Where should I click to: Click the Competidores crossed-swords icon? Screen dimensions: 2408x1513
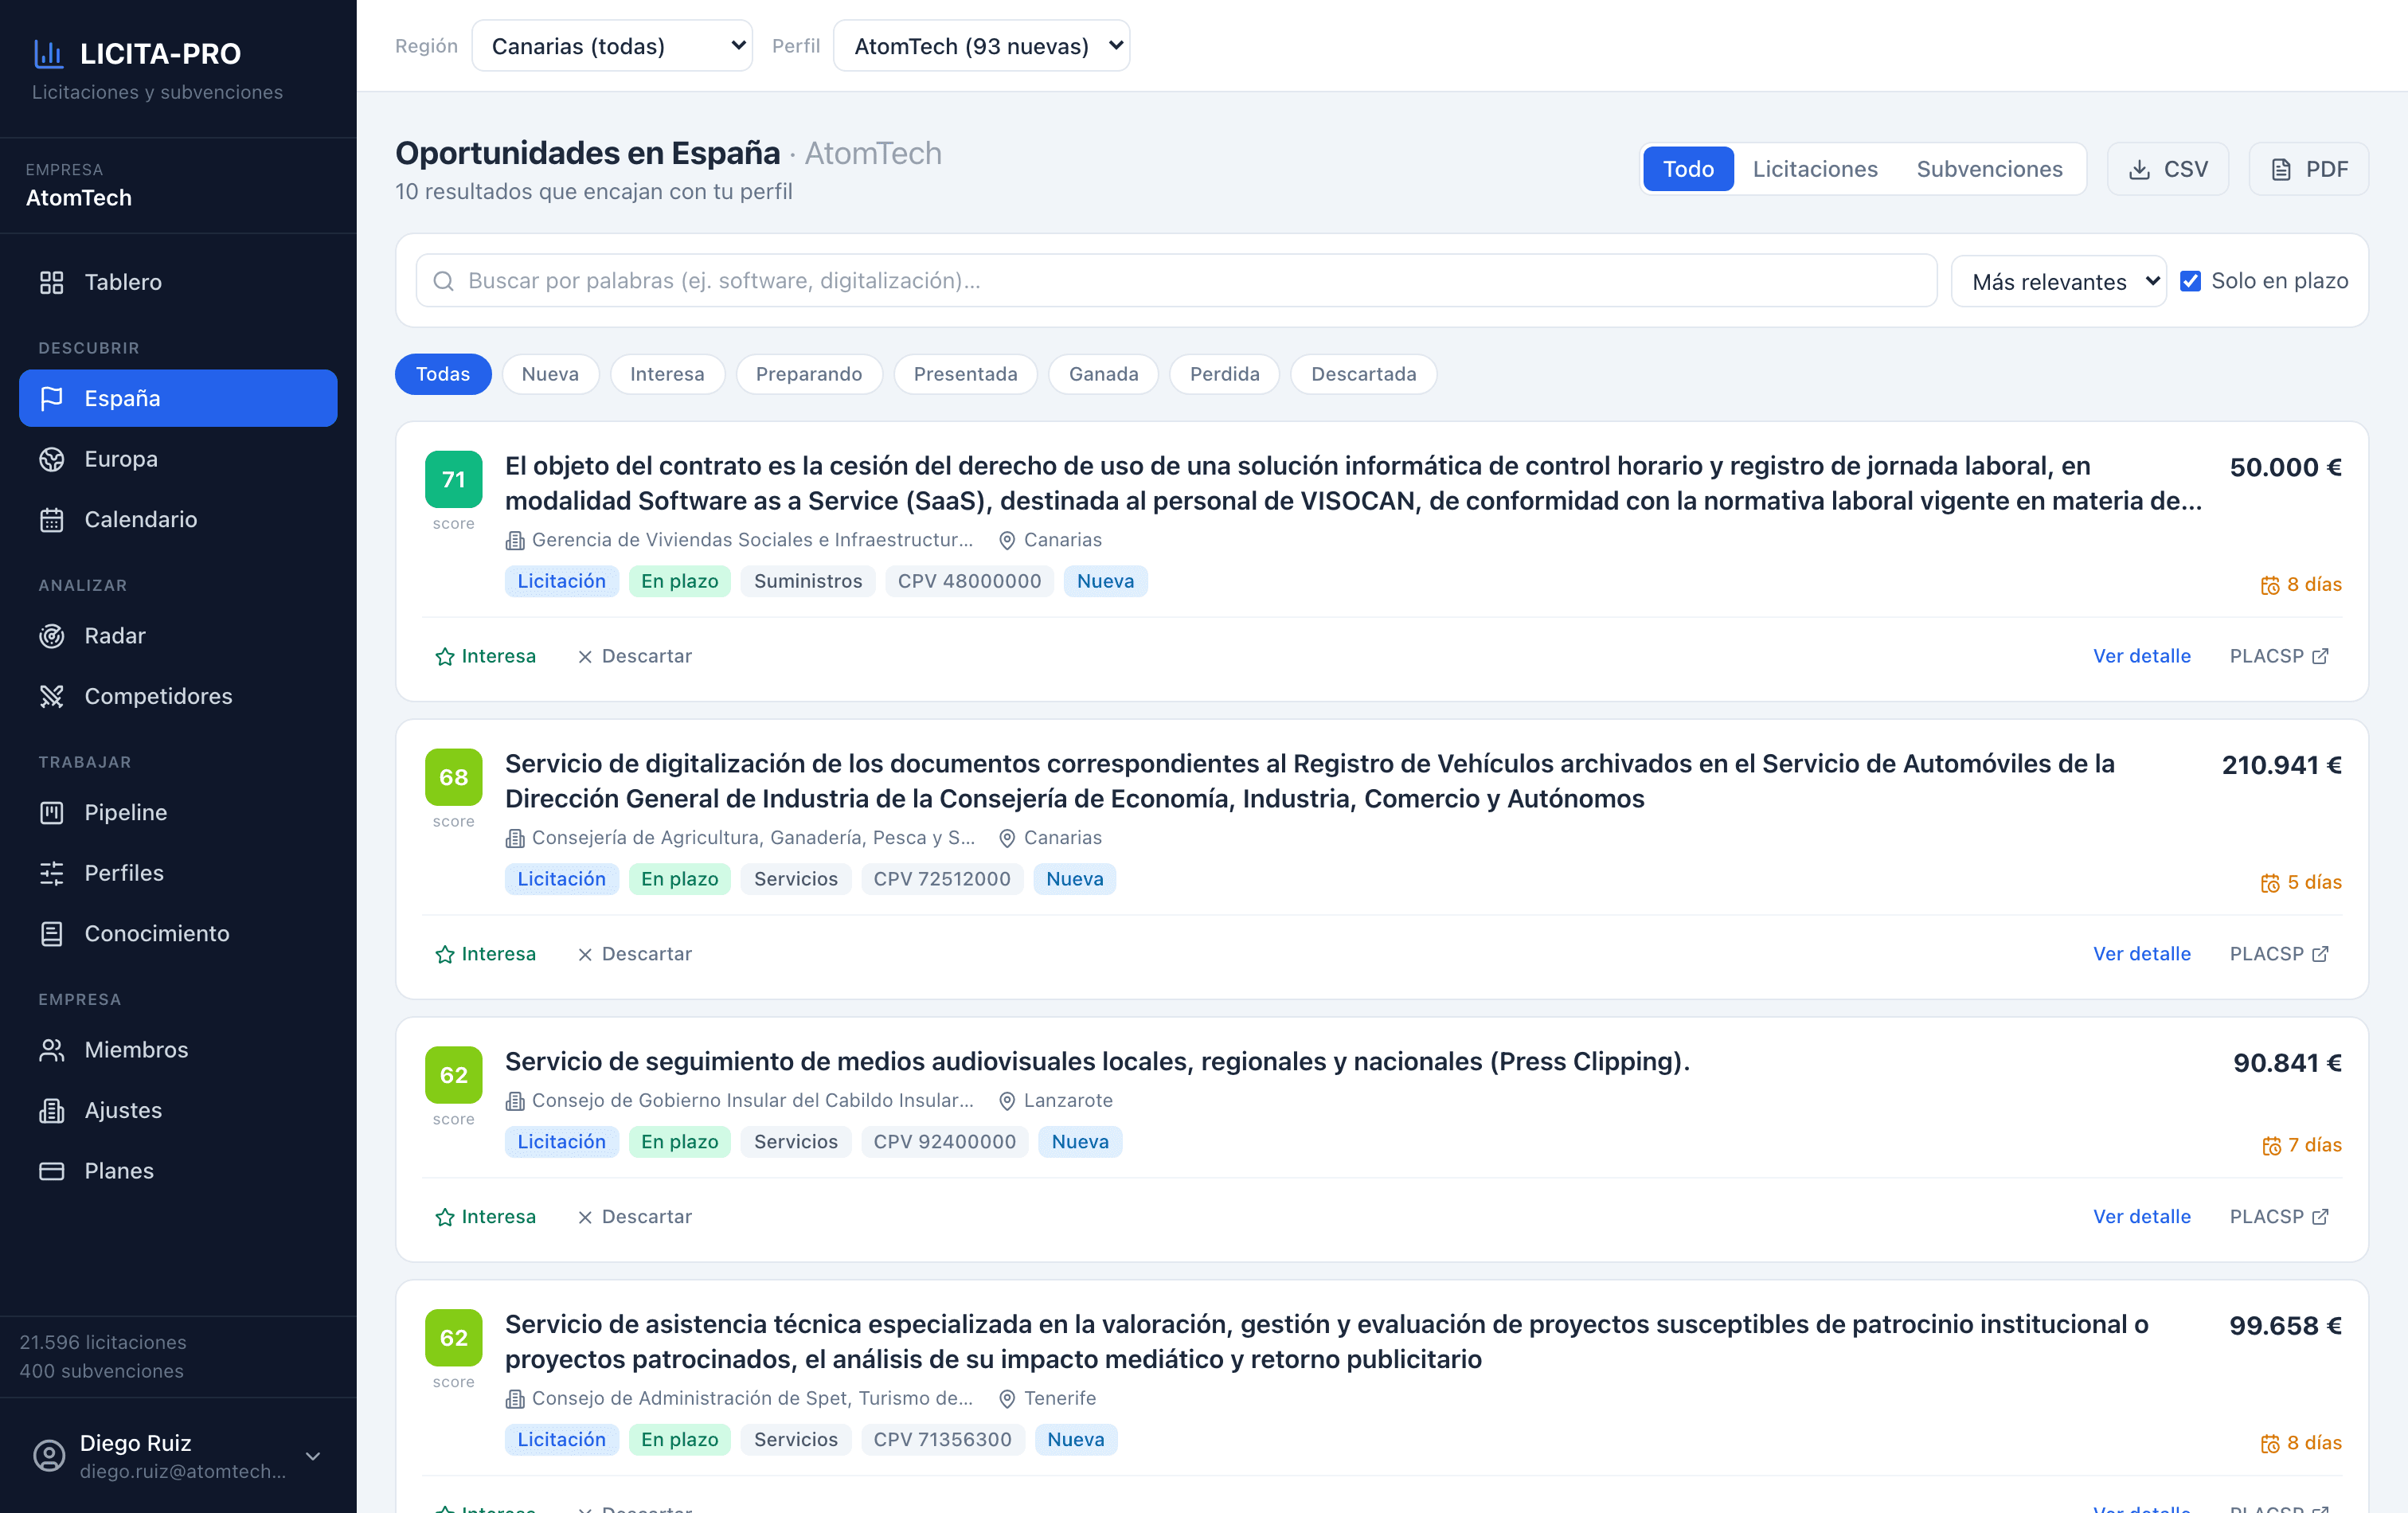coord(52,696)
